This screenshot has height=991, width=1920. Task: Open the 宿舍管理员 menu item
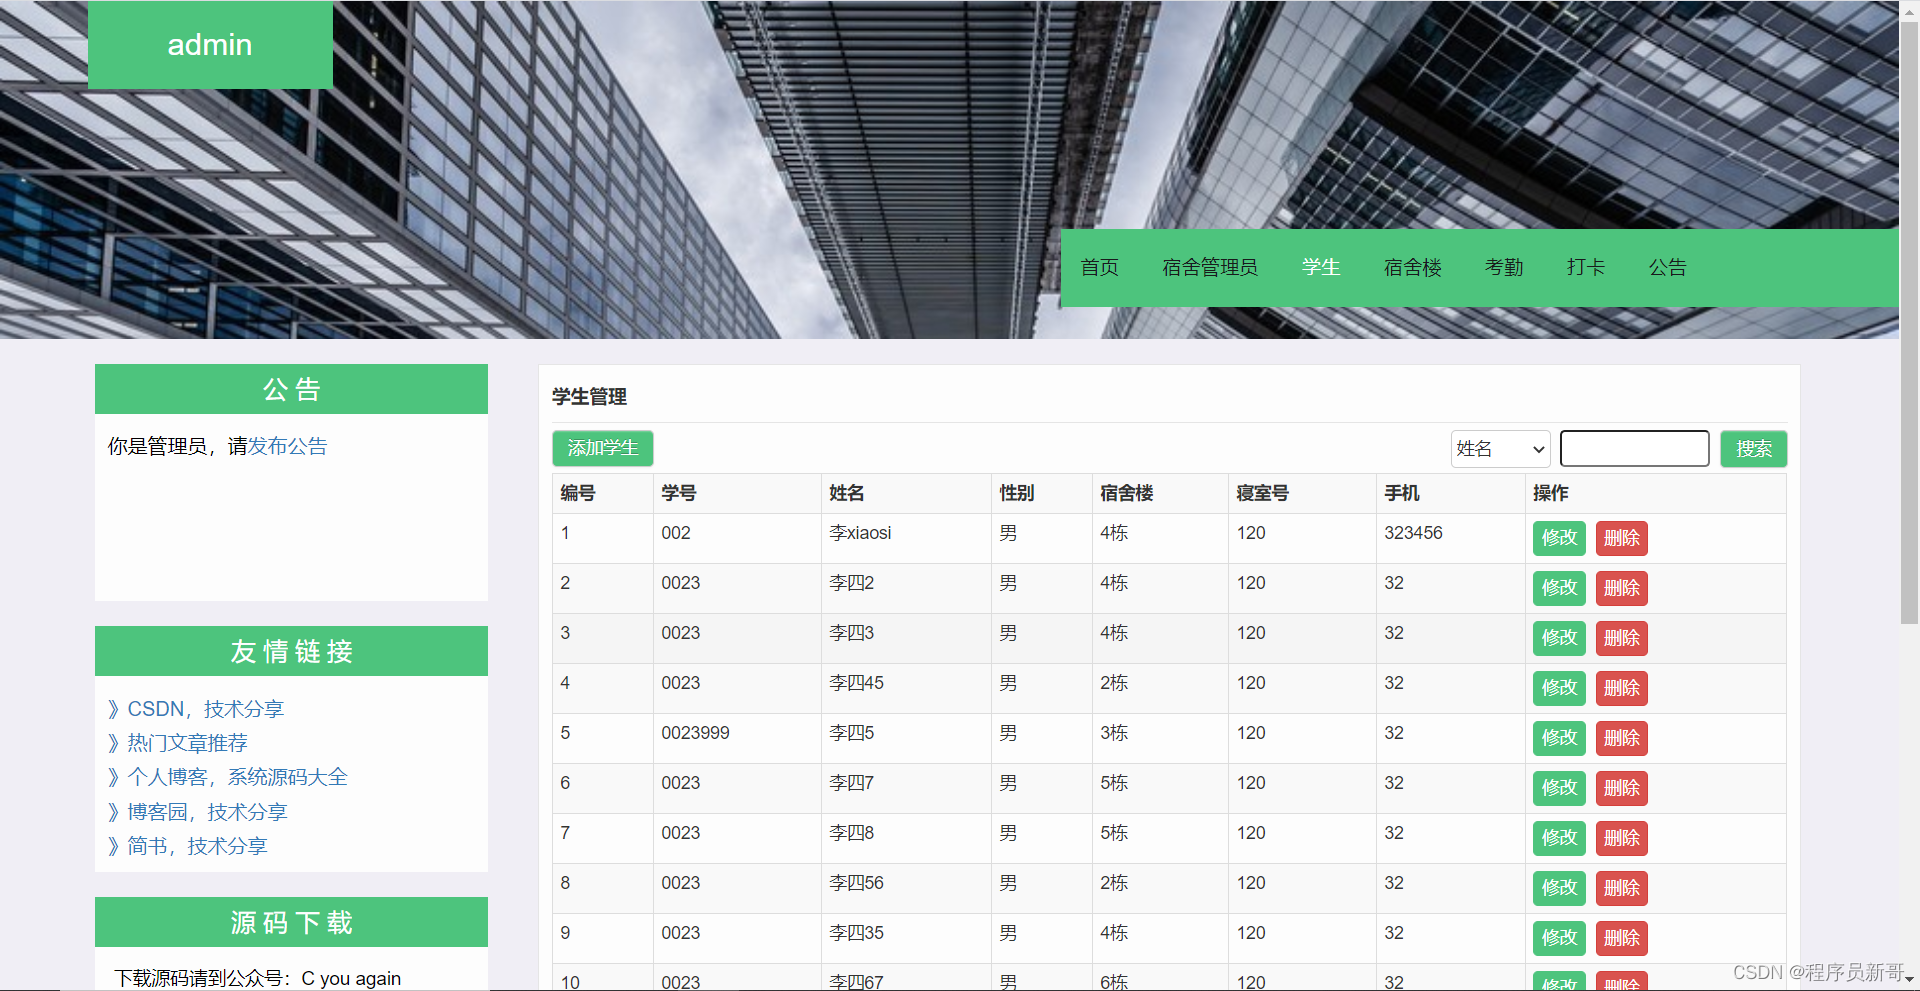click(1210, 267)
